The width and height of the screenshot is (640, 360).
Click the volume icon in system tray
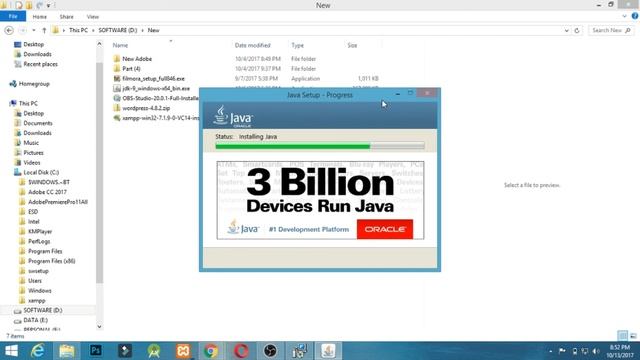coord(596,351)
